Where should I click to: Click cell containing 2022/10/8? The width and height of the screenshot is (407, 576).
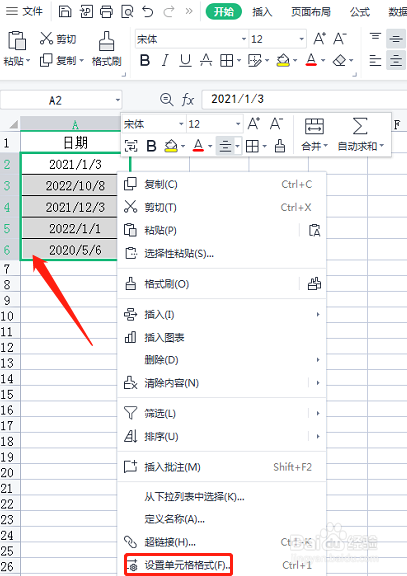[75, 186]
